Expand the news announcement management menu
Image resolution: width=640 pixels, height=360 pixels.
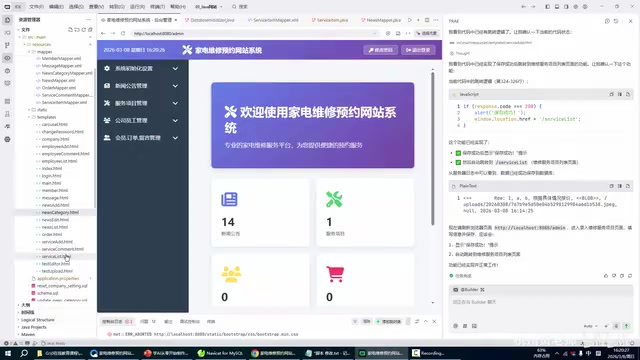(x=142, y=86)
